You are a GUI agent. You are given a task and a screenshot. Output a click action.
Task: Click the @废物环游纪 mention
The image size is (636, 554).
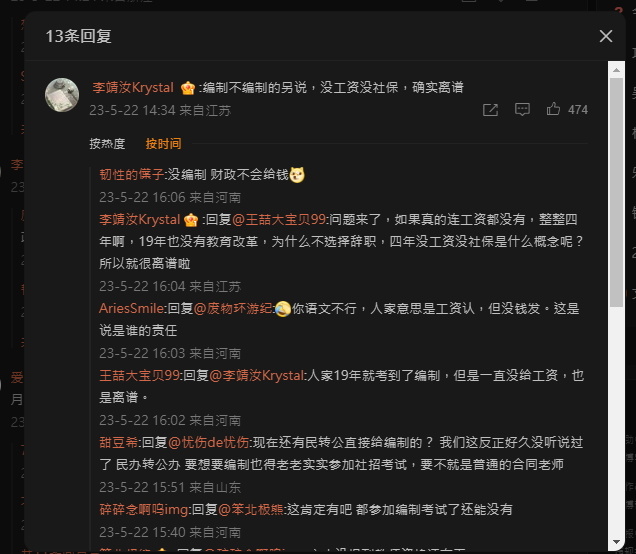233,309
